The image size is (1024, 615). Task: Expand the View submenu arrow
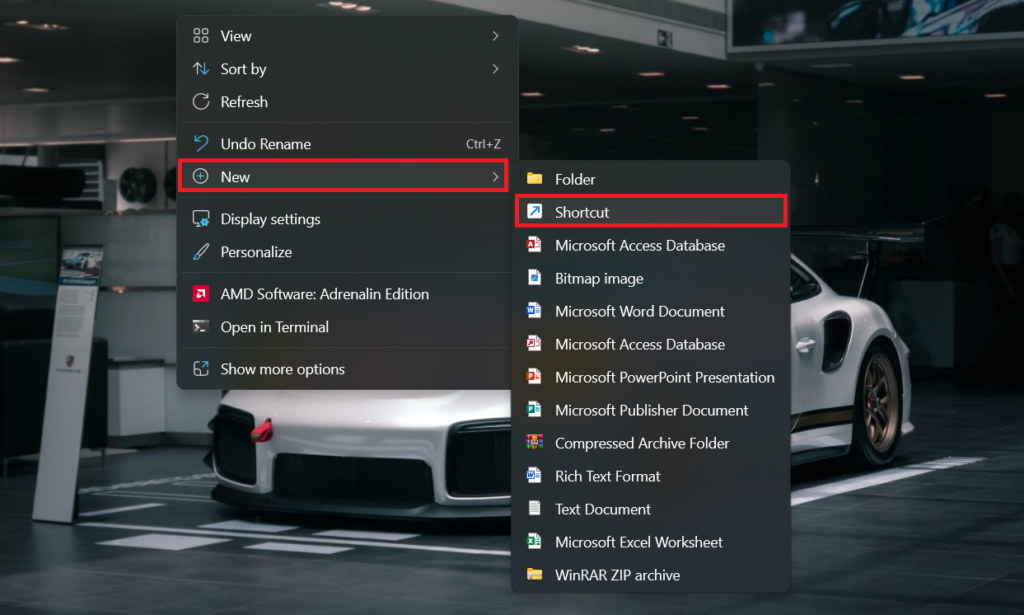point(495,36)
